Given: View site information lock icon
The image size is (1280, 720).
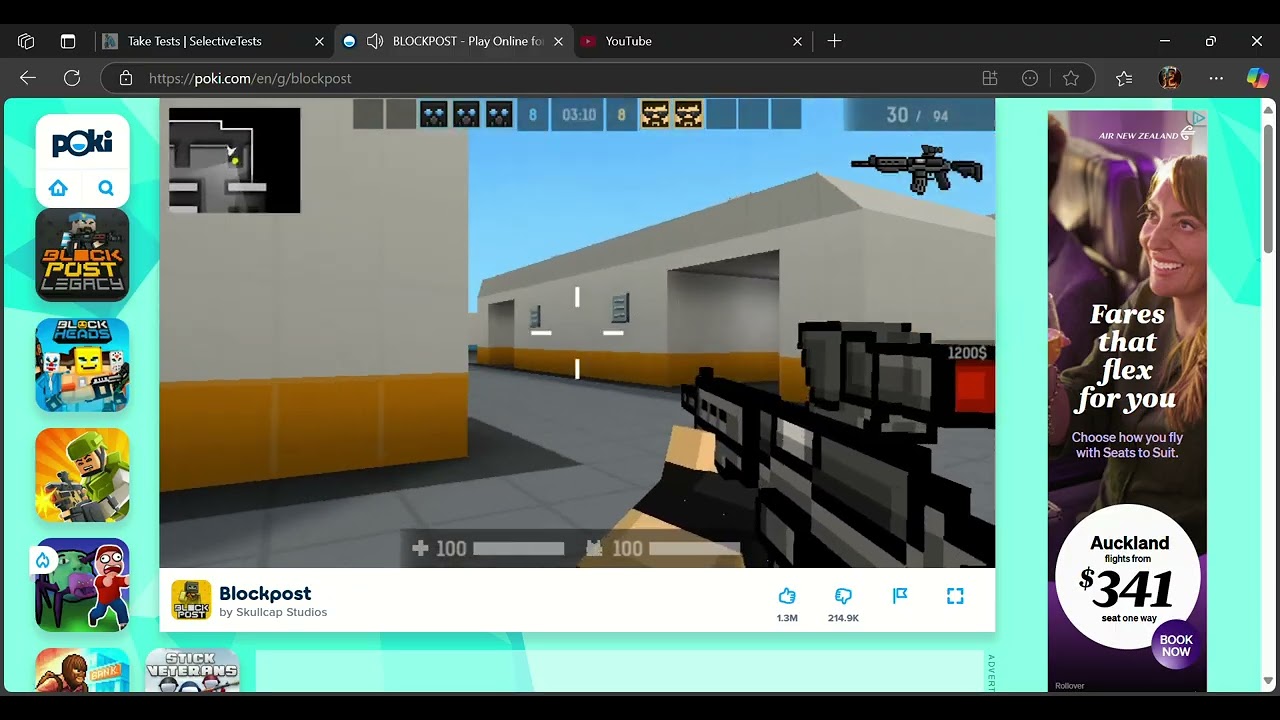Looking at the screenshot, I should [x=125, y=78].
